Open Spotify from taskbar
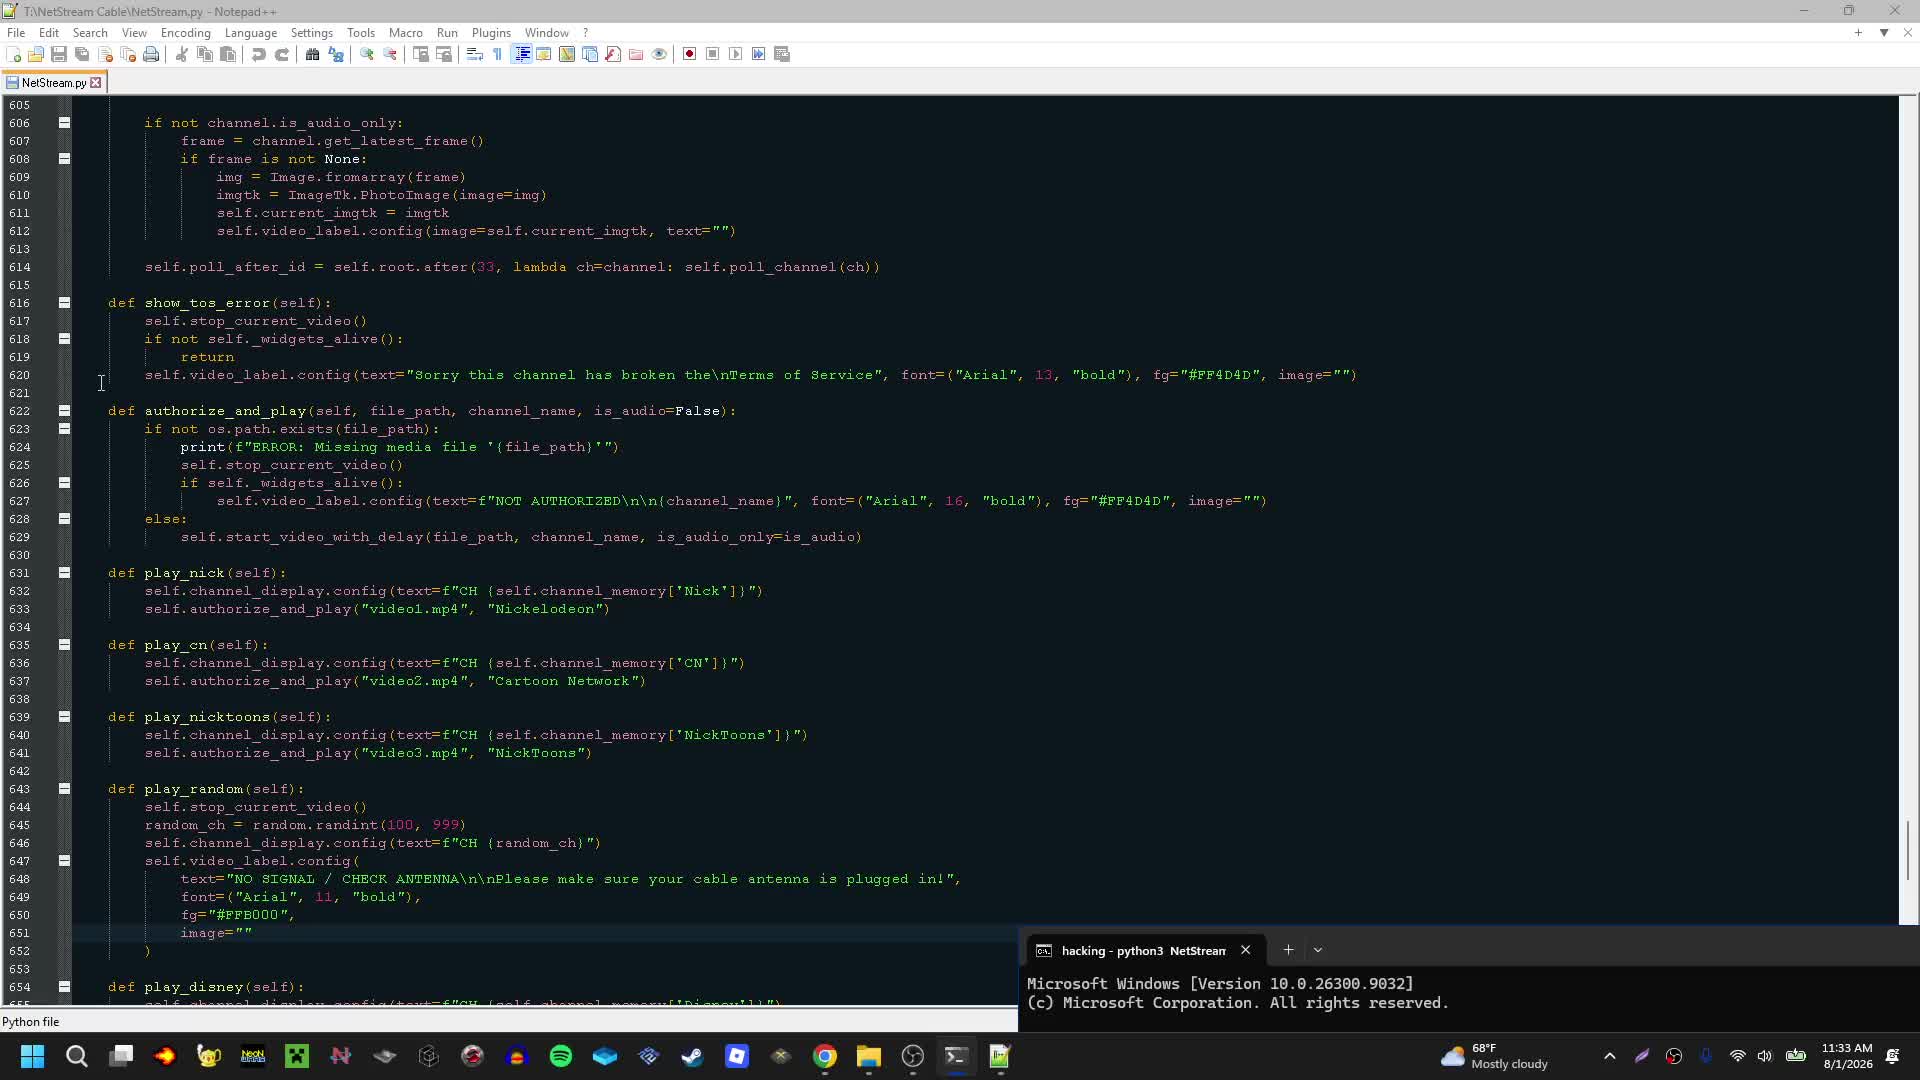Image resolution: width=1920 pixels, height=1080 pixels. tap(561, 1056)
